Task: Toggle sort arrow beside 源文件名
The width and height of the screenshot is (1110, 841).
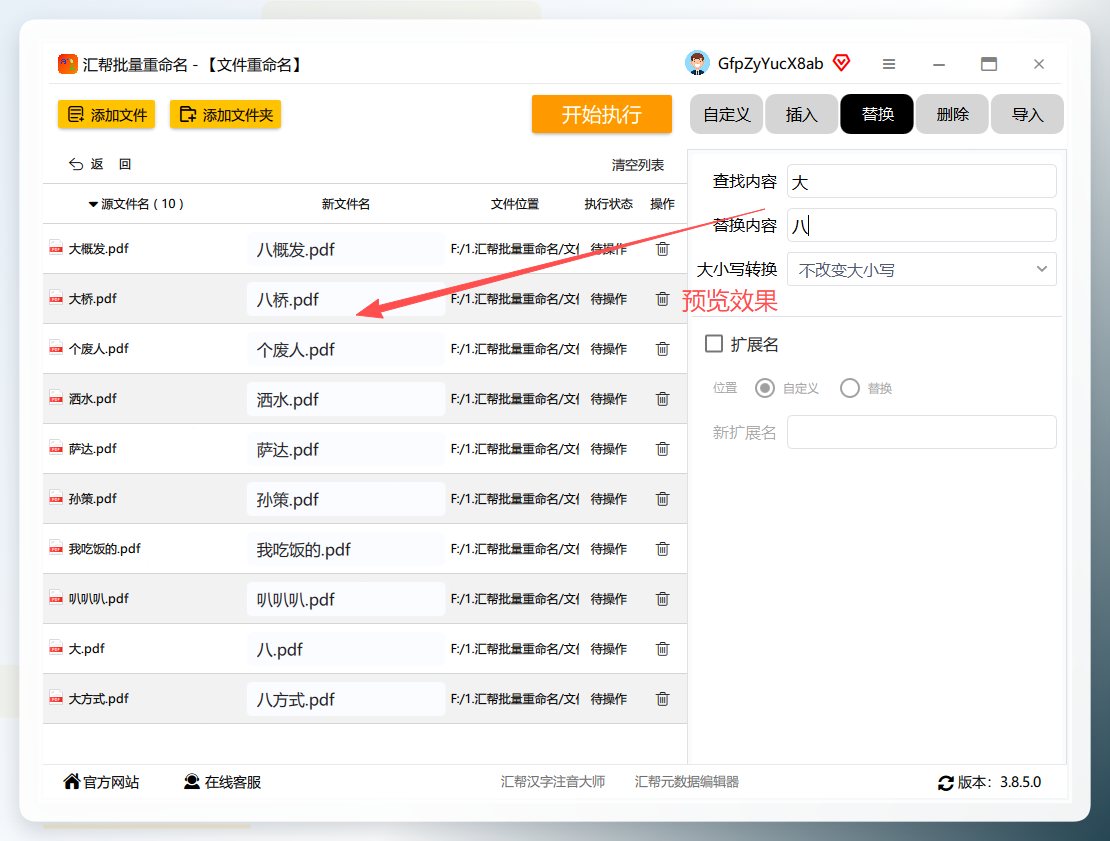Action: click(93, 205)
